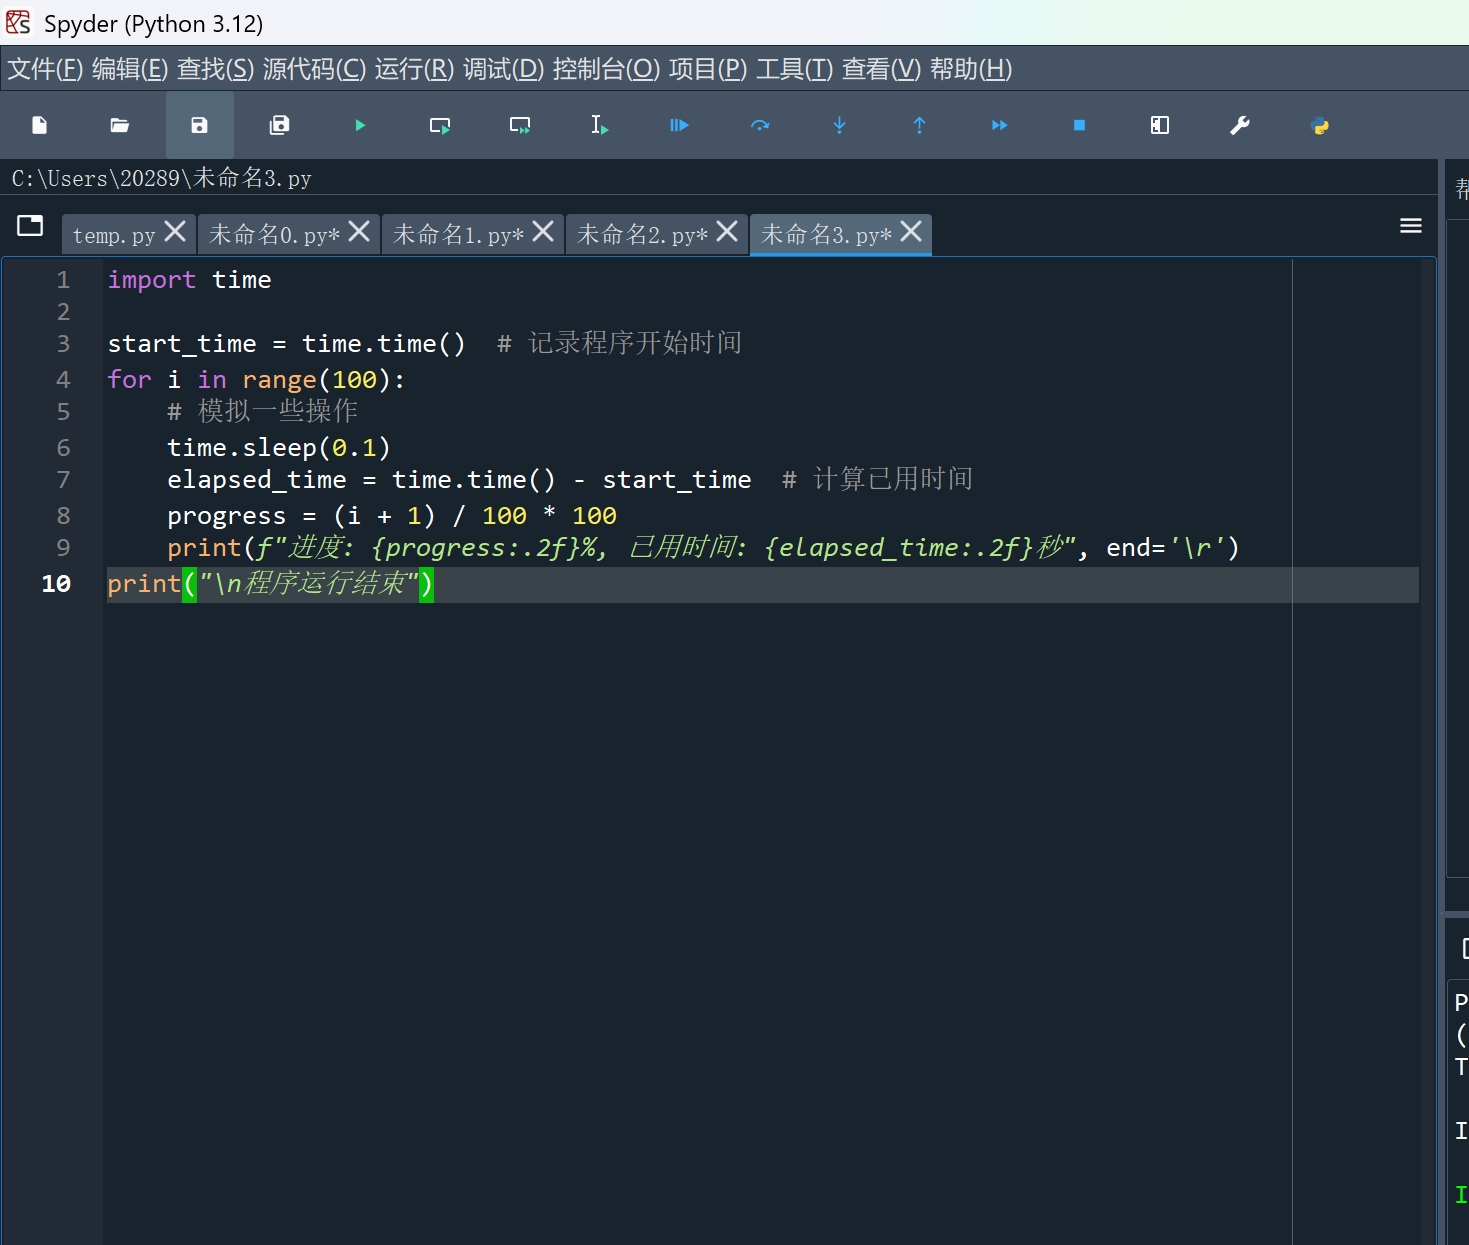
Task: Close the 未命名3.py* tab
Action: (x=911, y=232)
